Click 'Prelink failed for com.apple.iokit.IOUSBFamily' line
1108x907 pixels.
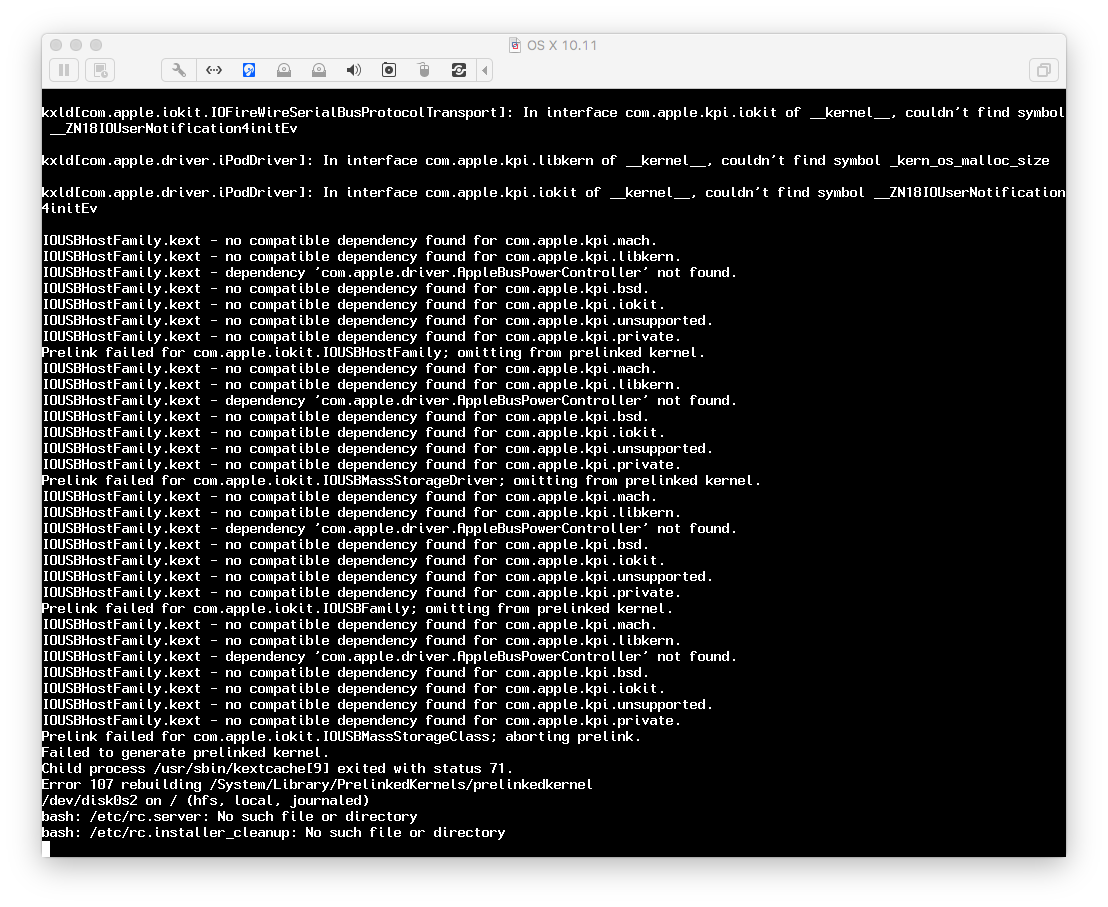click(x=358, y=608)
